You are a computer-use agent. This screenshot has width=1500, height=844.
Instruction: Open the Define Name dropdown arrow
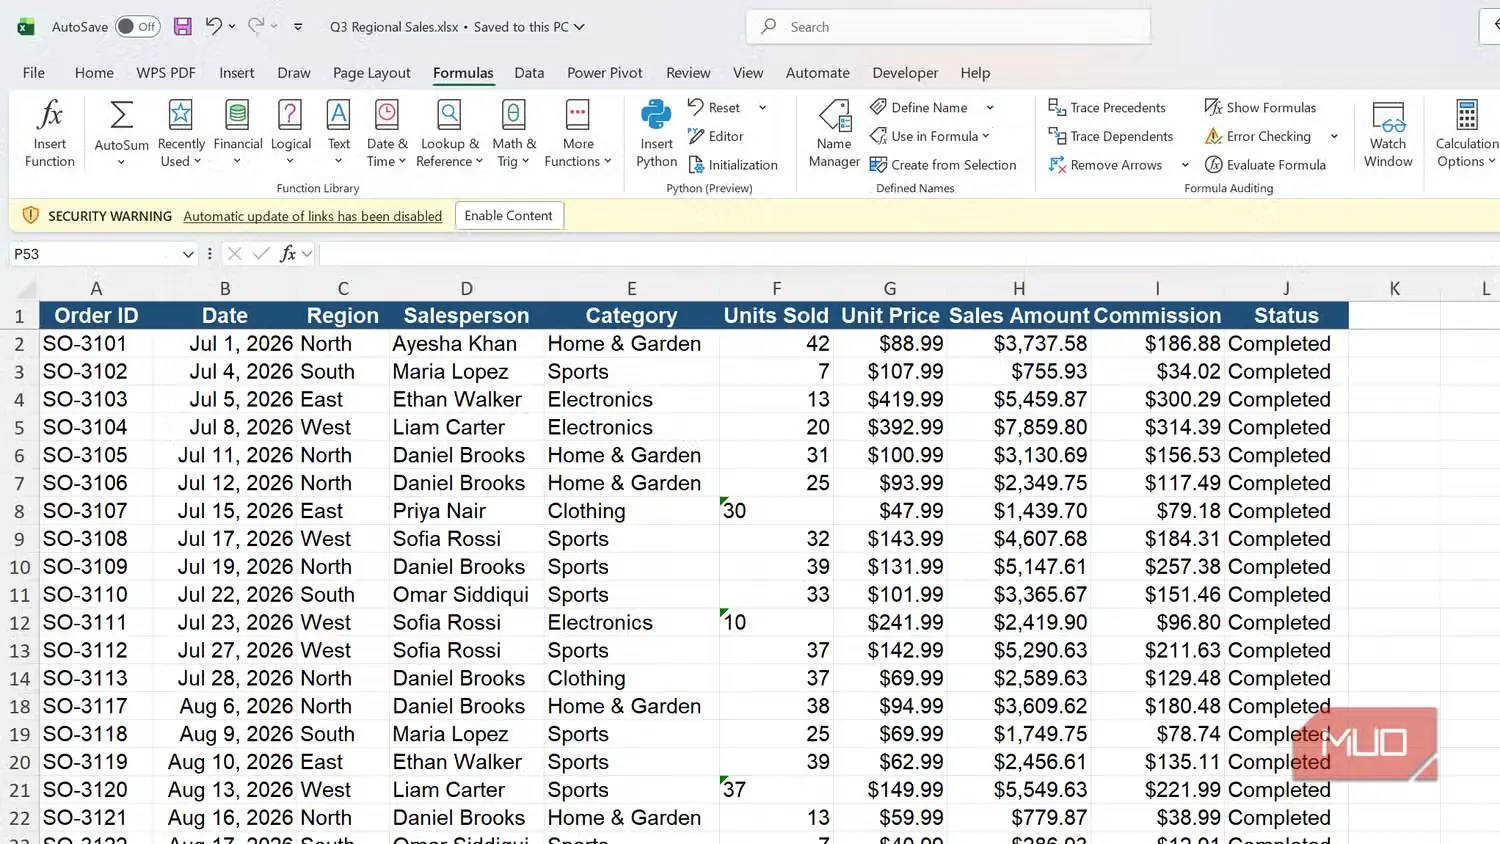(x=990, y=107)
